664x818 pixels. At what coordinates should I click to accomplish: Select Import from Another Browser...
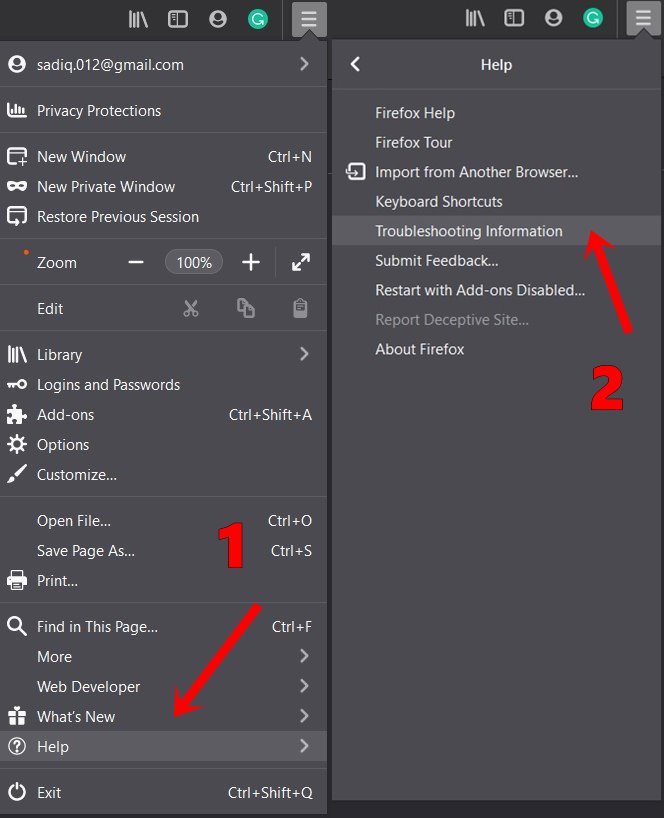pyautogui.click(x=497, y=172)
